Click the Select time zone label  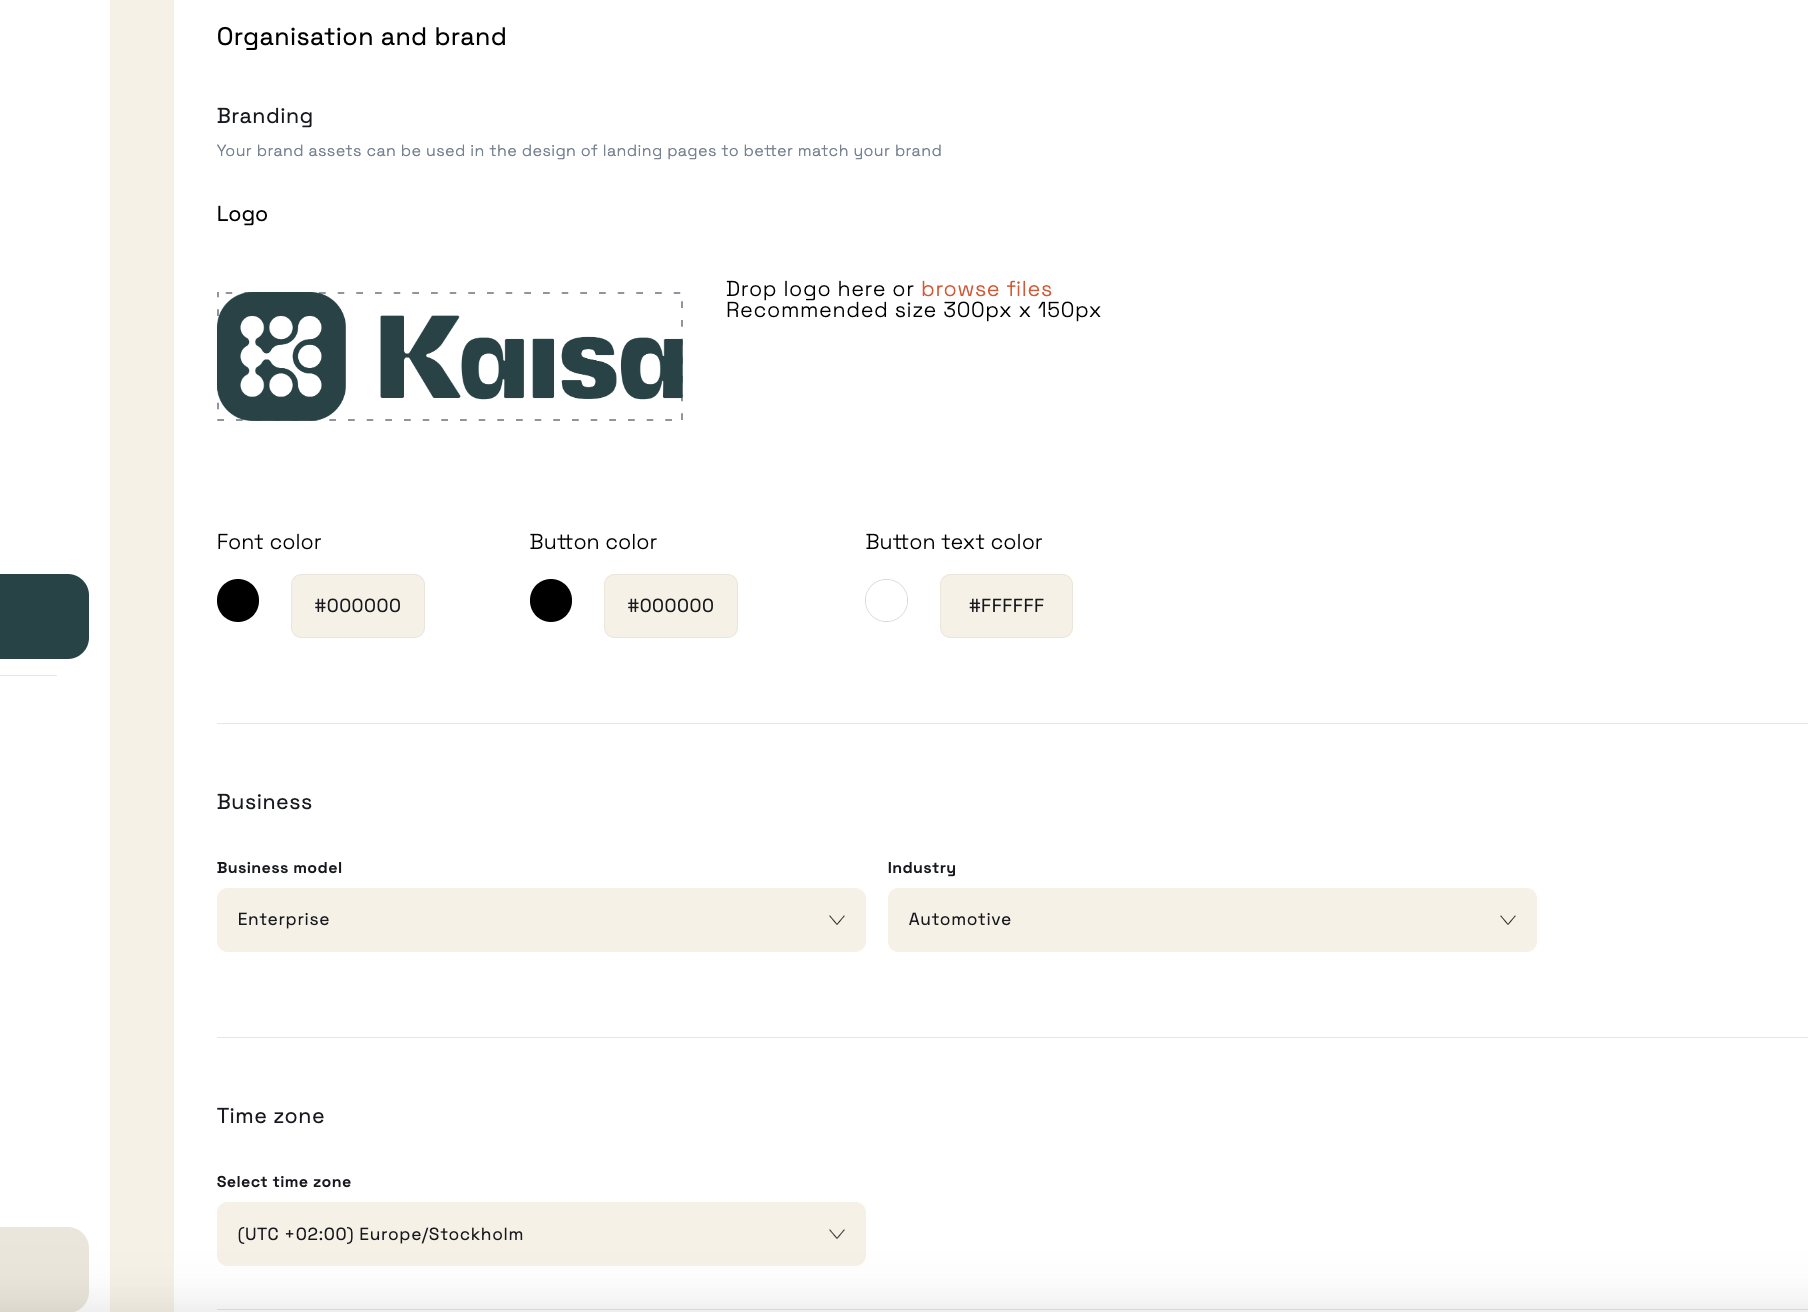[284, 1182]
